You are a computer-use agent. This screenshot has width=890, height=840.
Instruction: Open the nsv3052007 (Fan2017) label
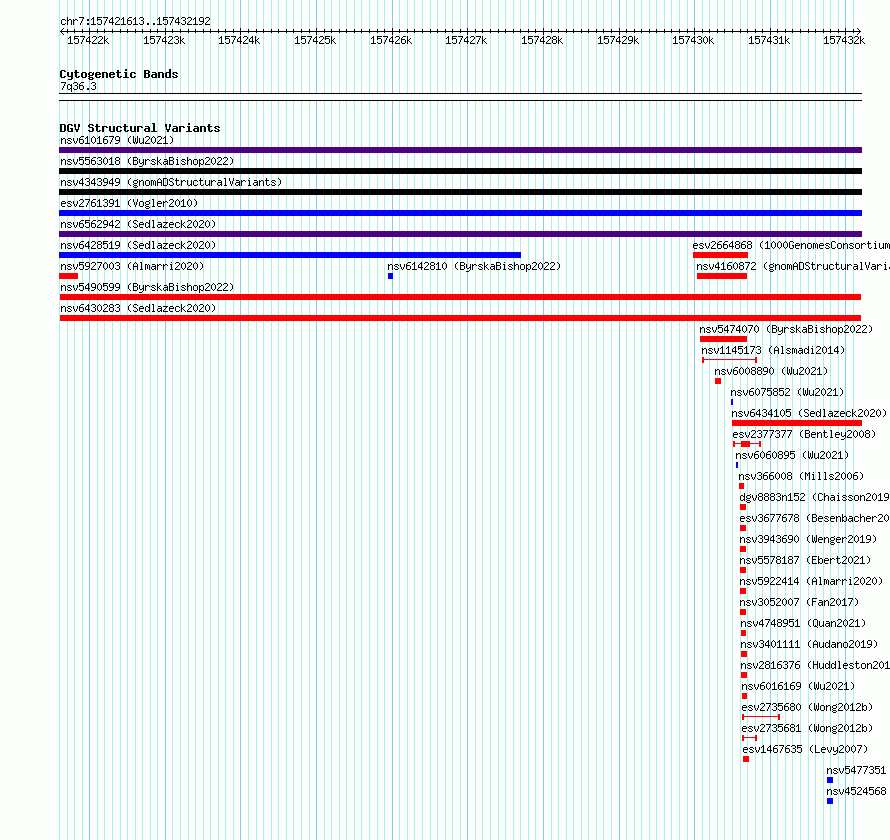click(799, 602)
